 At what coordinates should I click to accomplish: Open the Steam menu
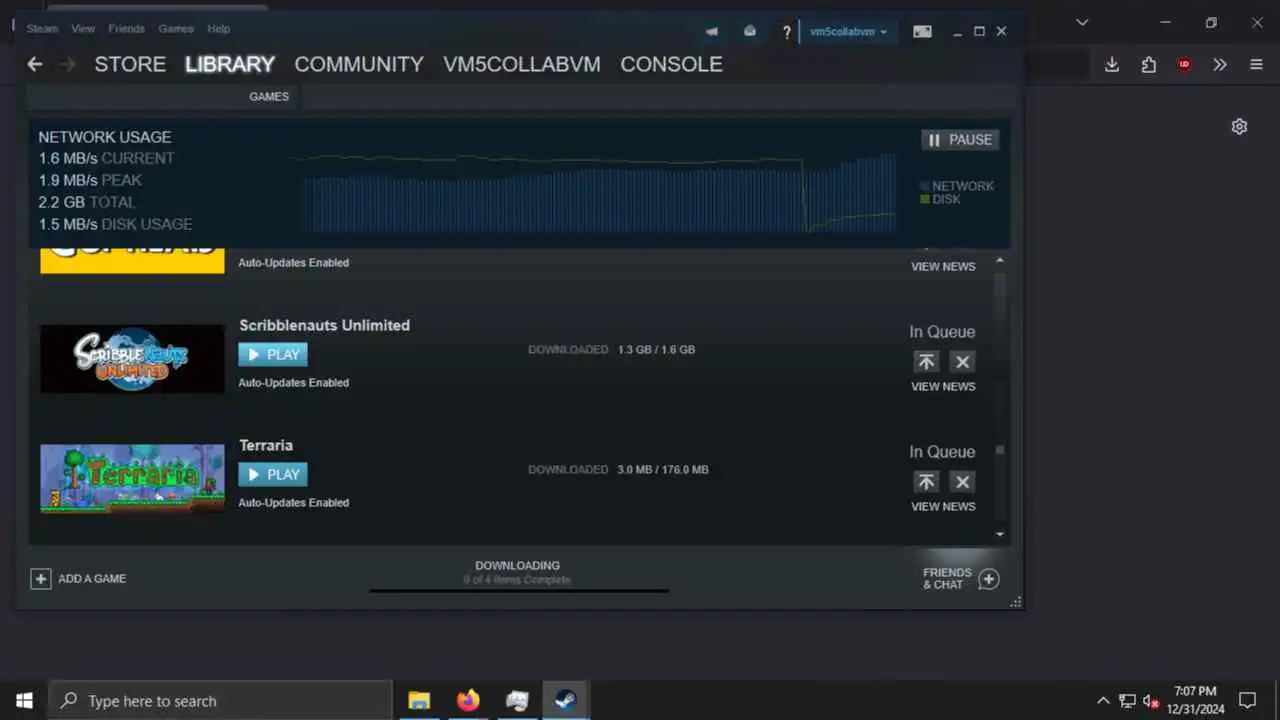coord(42,29)
